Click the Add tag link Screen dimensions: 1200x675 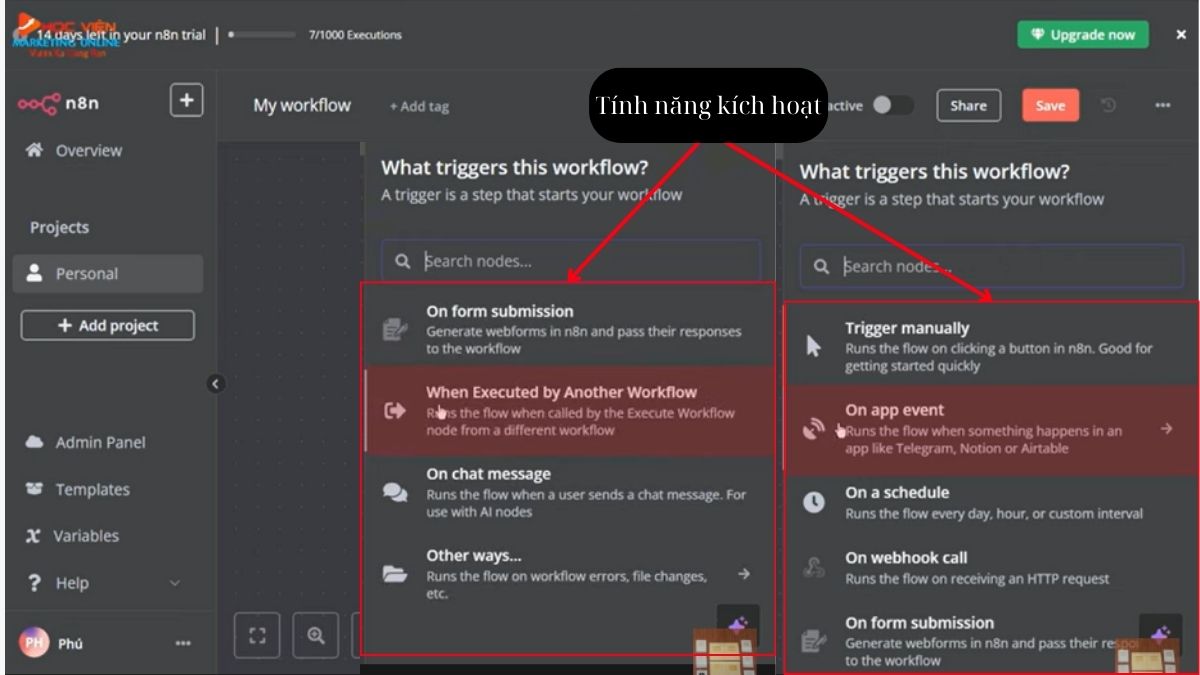coord(419,106)
